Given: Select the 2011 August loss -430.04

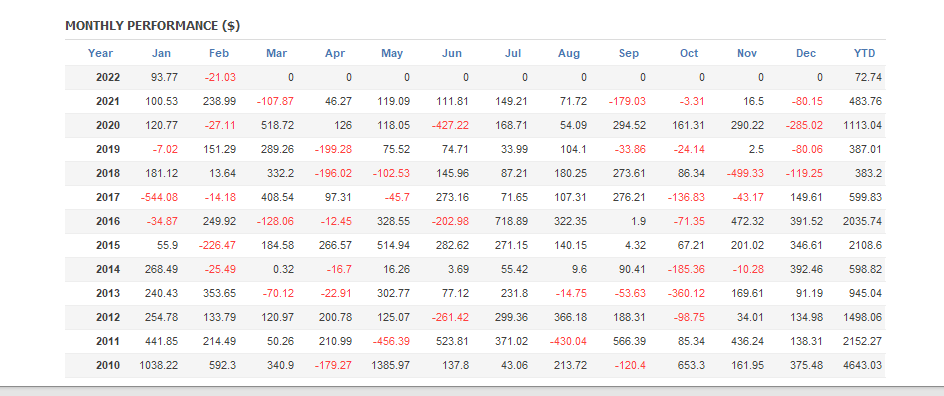Looking at the screenshot, I should [568, 341].
